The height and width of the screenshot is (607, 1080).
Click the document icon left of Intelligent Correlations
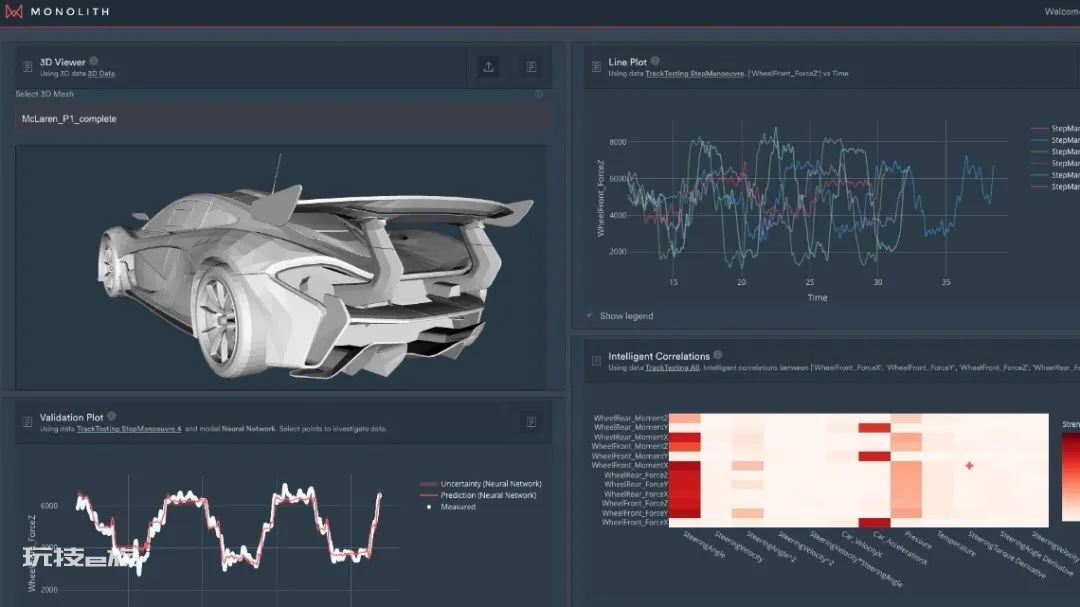click(x=596, y=361)
